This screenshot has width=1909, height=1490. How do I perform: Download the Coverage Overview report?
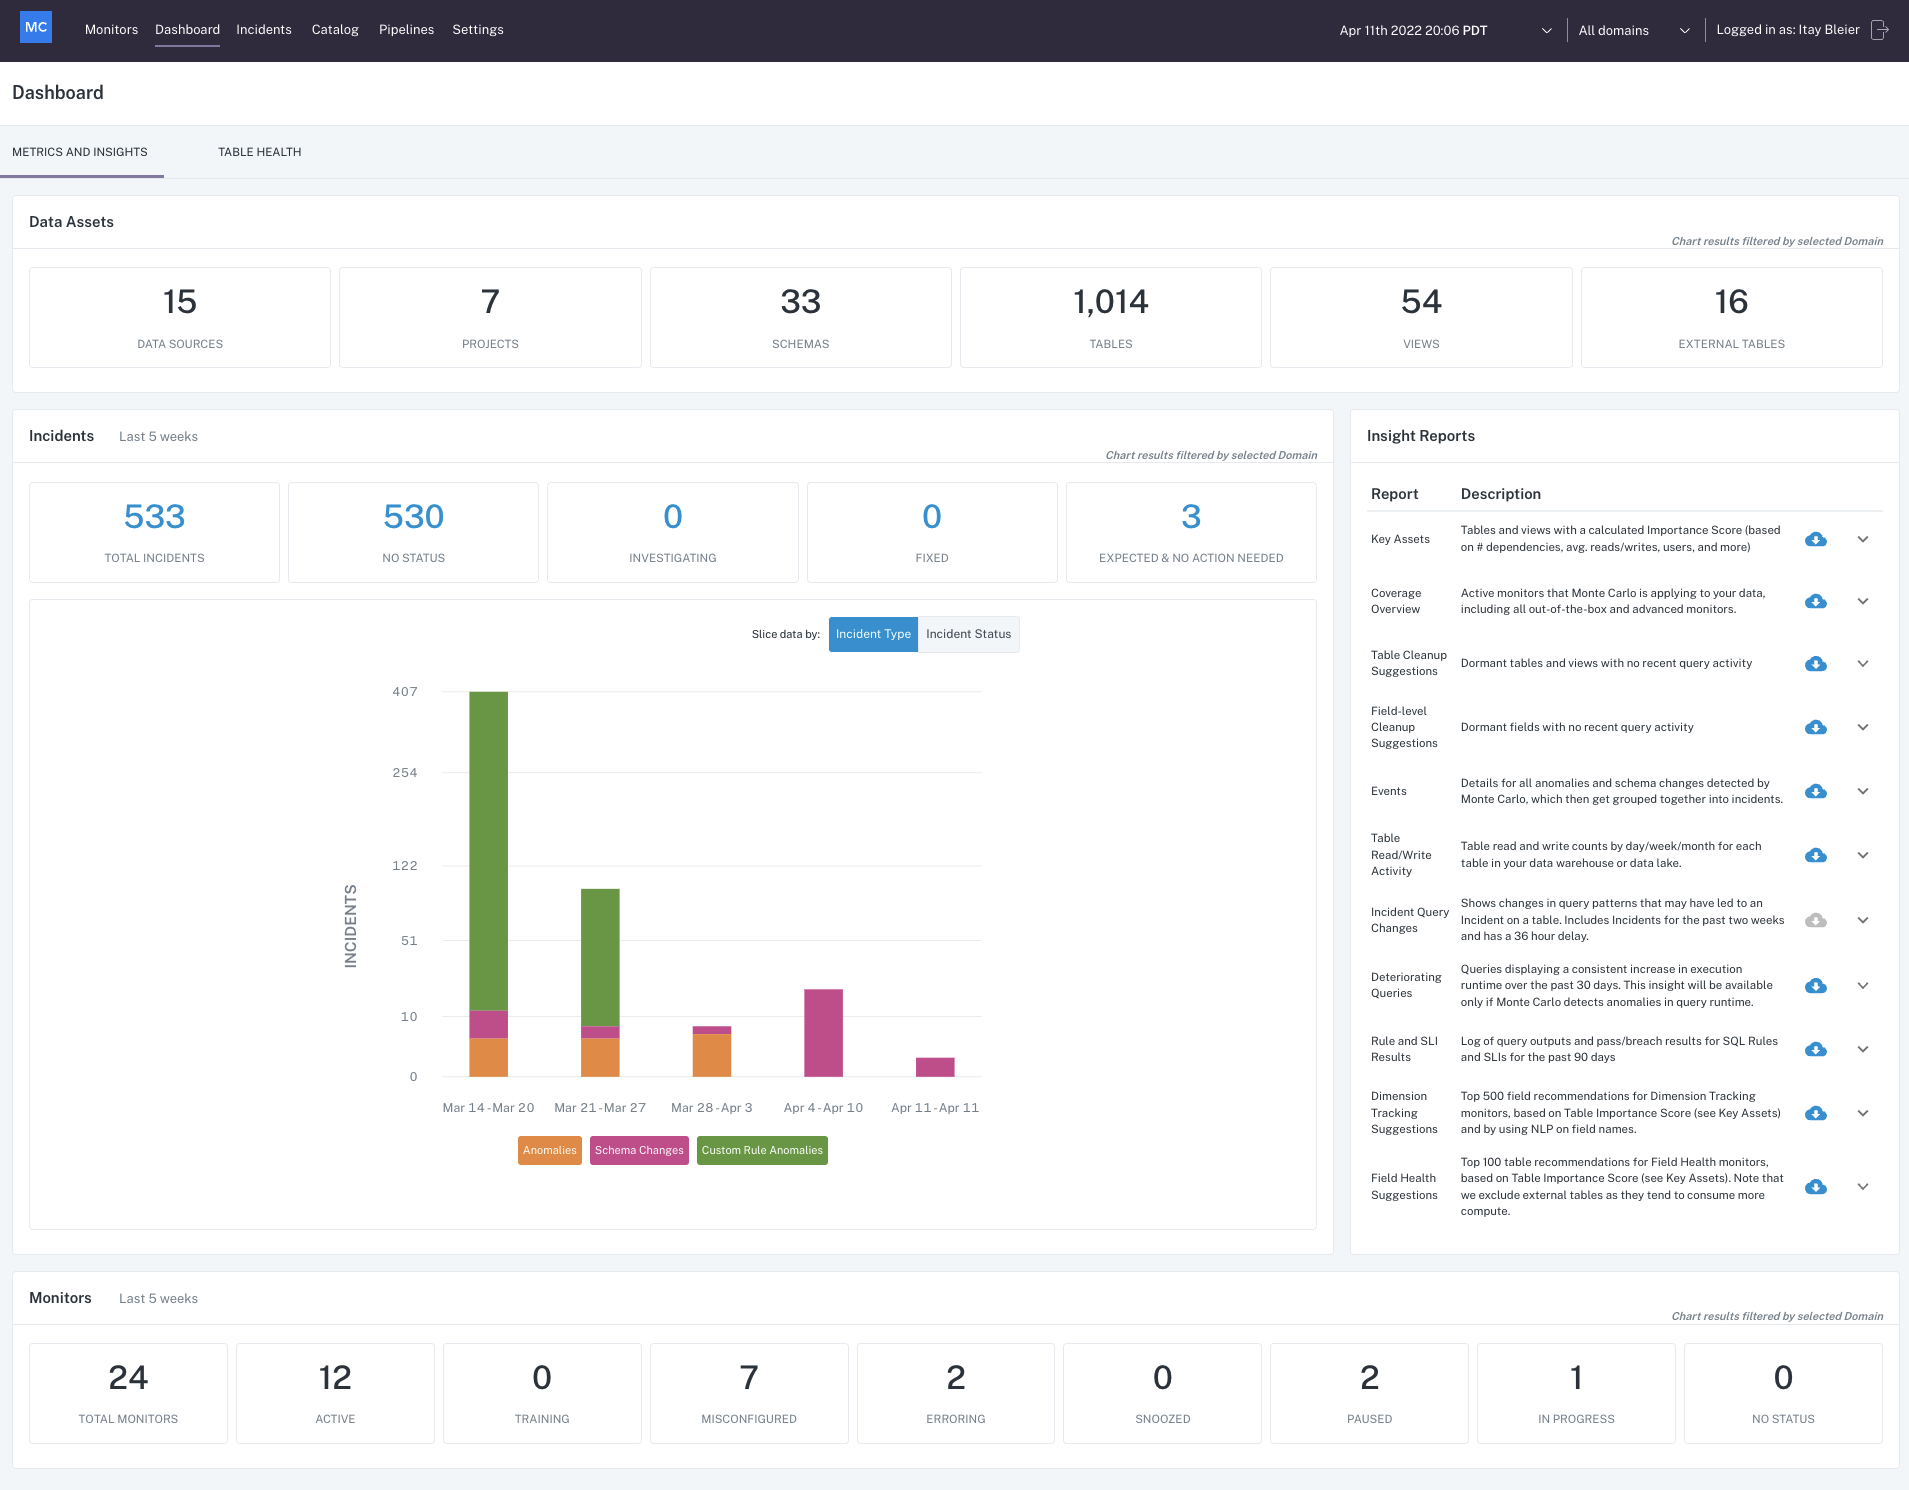[x=1816, y=601]
